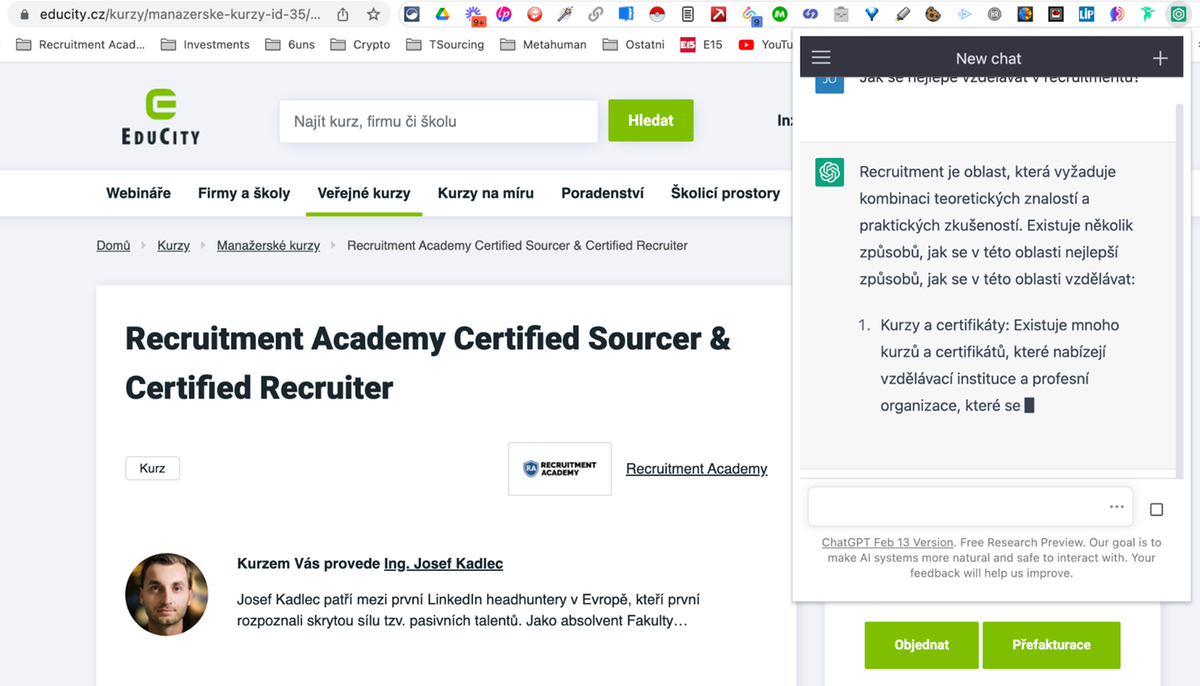This screenshot has width=1200, height=686.
Task: Click the red arrow extension icon
Action: pos(718,15)
